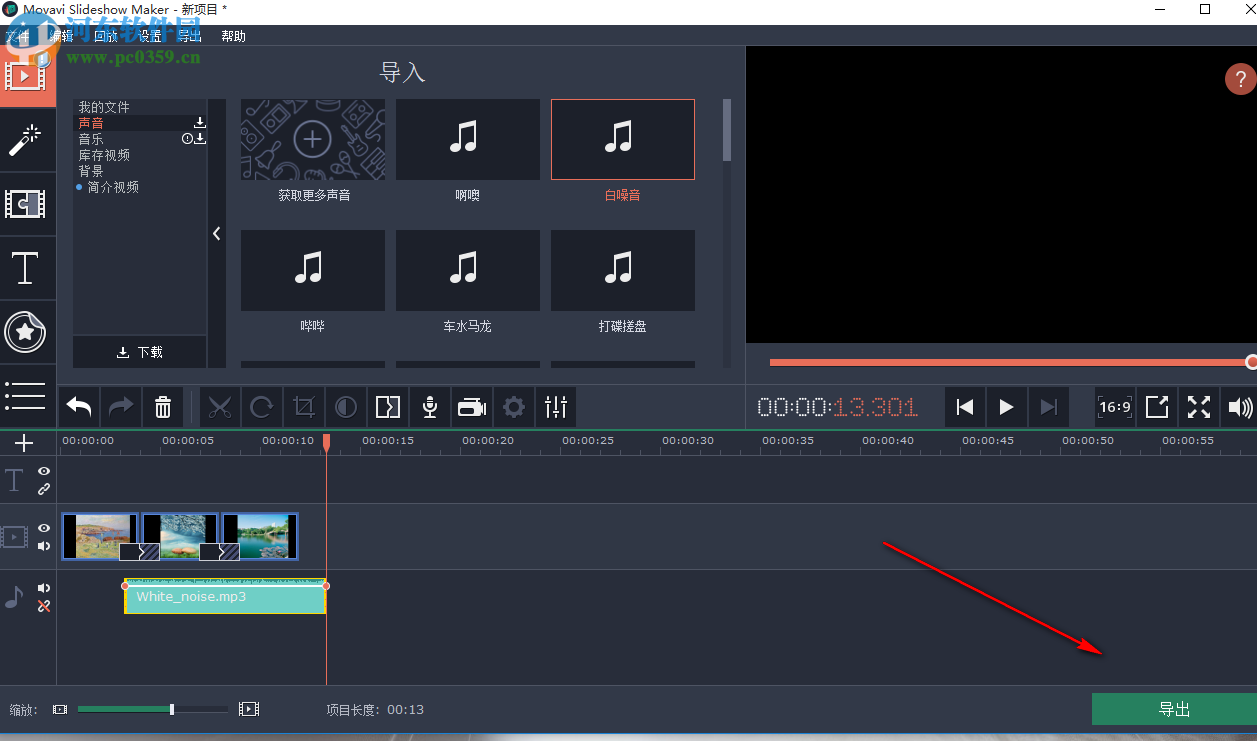
Task: Toggle the link icon on the titles track
Action: pyautogui.click(x=43, y=489)
